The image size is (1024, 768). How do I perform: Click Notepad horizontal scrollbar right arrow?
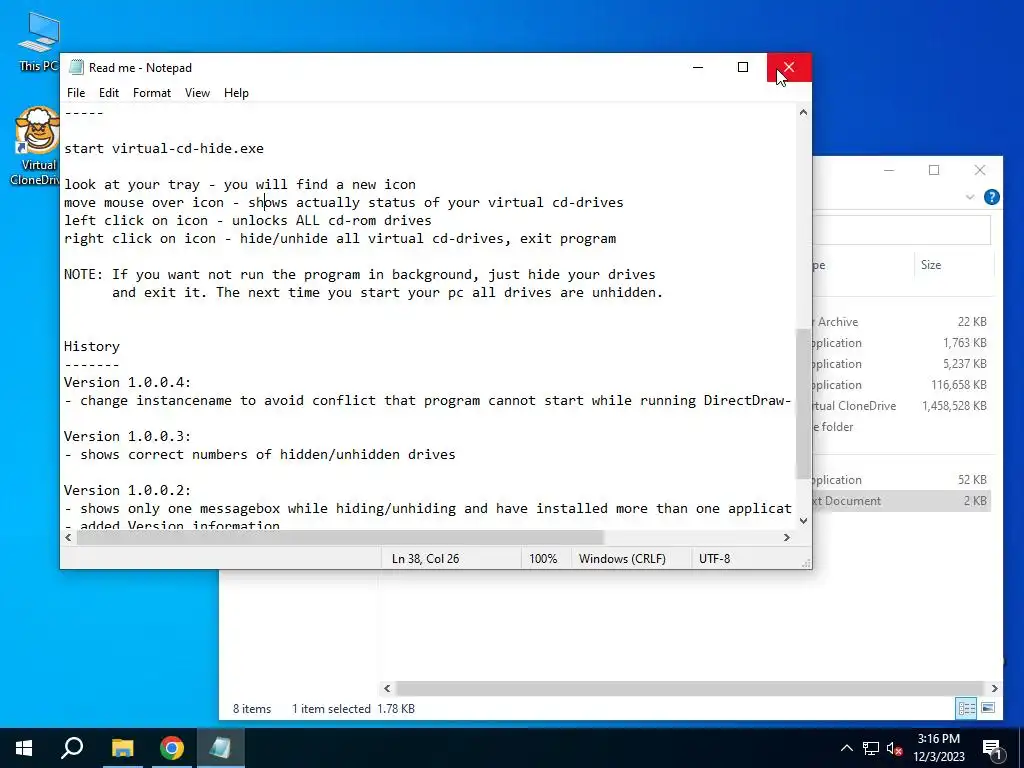coord(786,537)
